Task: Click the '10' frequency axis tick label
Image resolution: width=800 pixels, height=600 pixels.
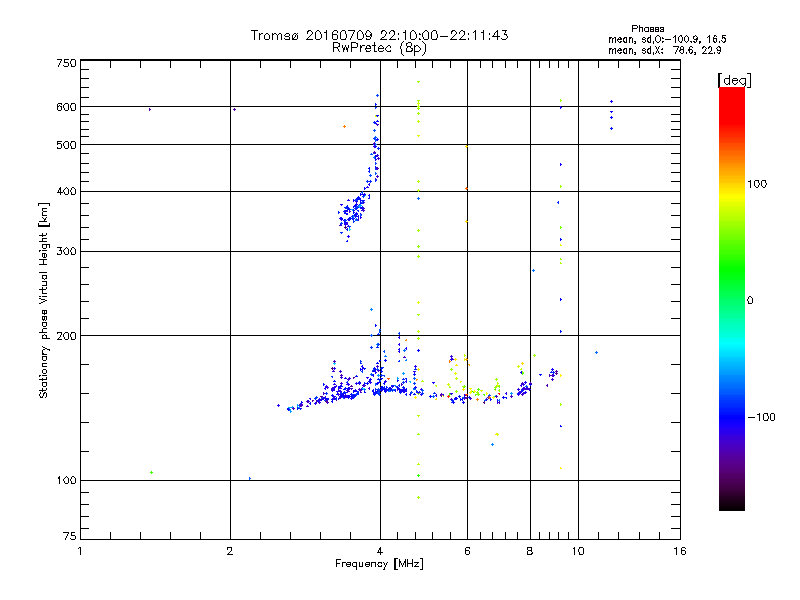Action: tap(578, 551)
